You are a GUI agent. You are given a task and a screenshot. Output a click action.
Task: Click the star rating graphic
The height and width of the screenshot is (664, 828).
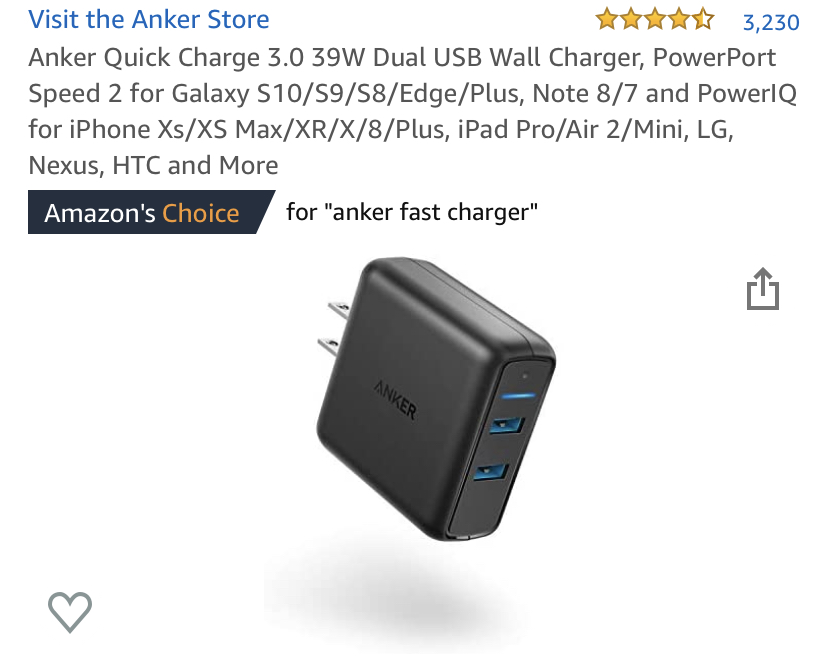tap(655, 20)
